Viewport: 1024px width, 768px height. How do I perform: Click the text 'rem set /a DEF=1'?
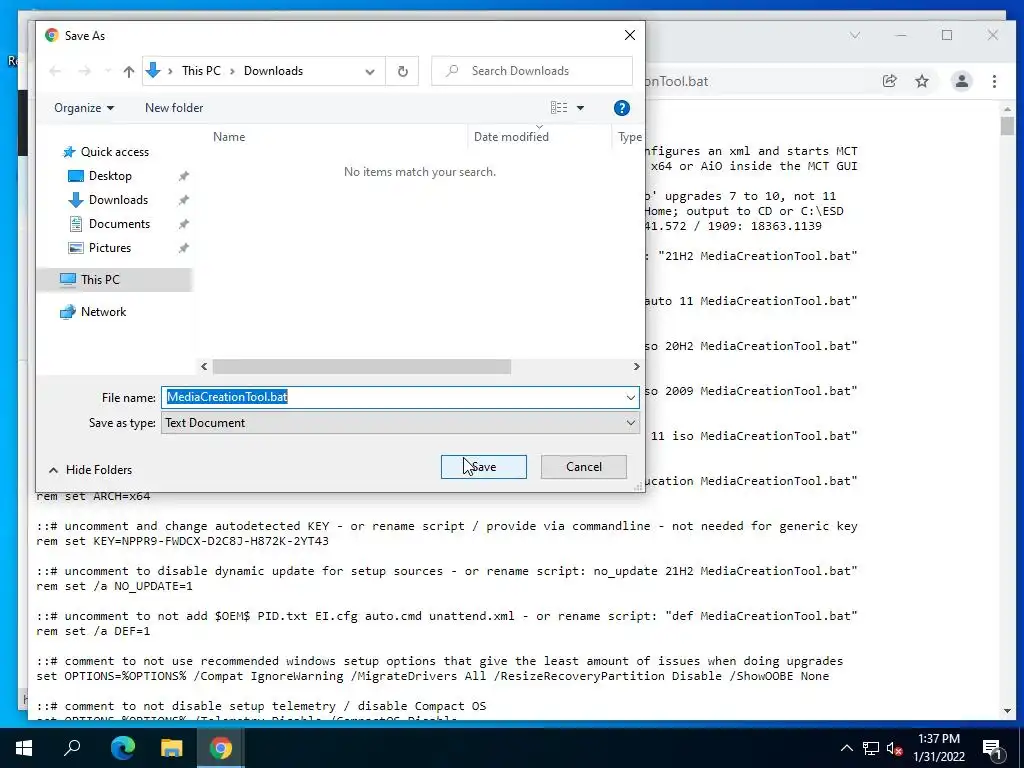click(x=93, y=631)
